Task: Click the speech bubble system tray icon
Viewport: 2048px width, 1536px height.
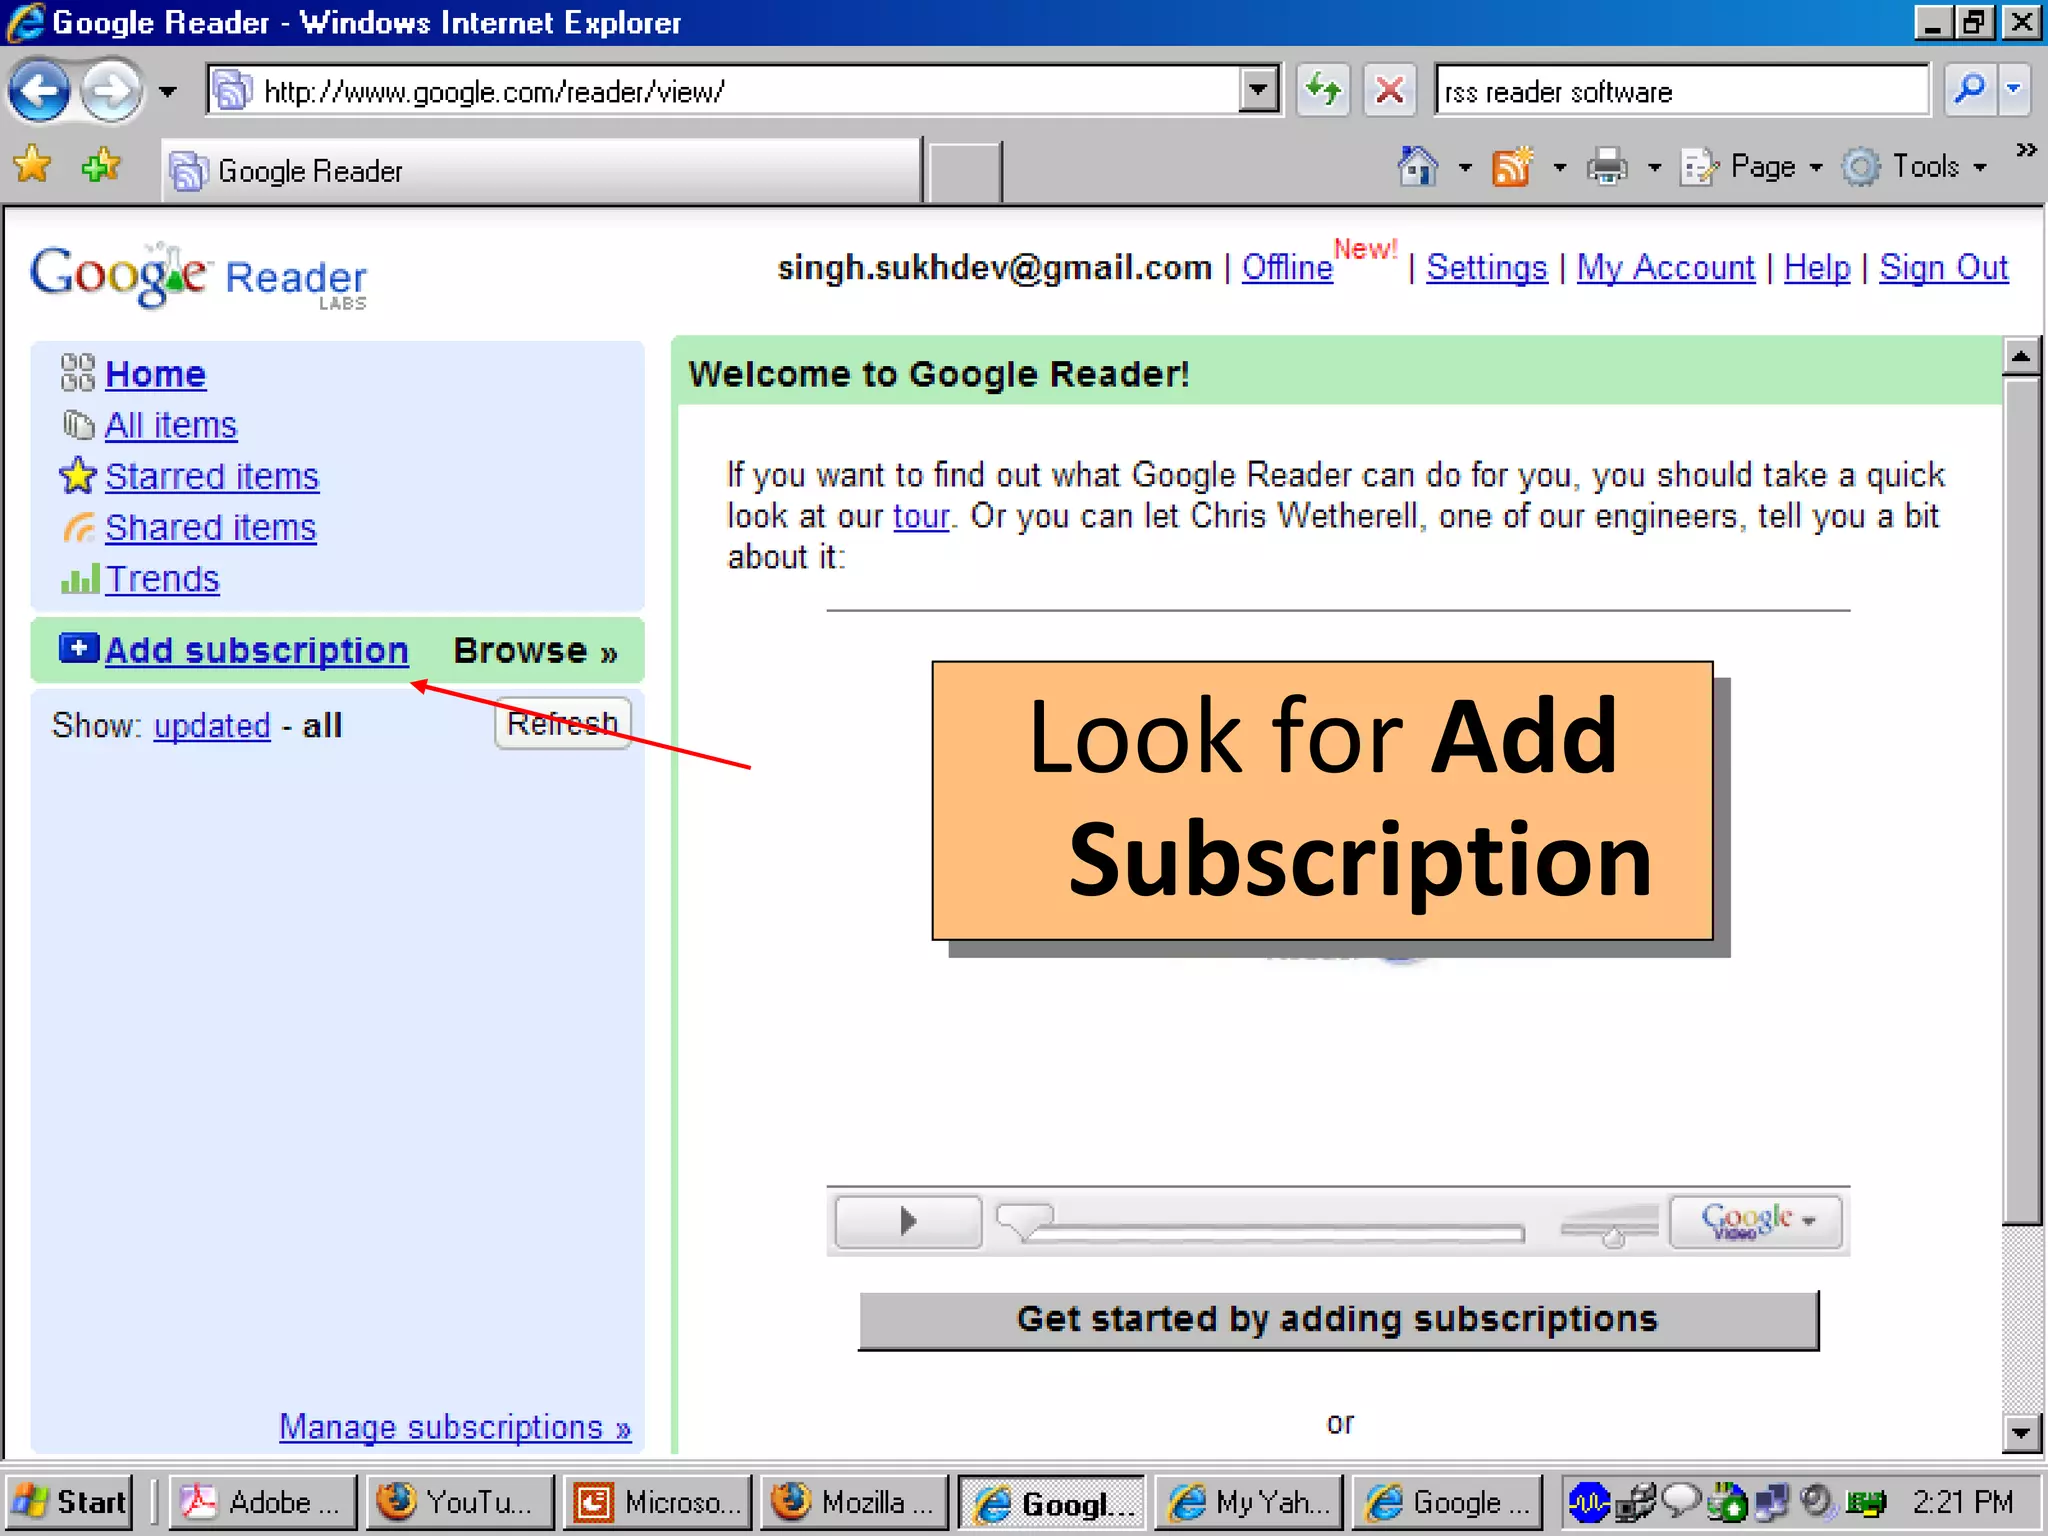Action: (x=1680, y=1499)
